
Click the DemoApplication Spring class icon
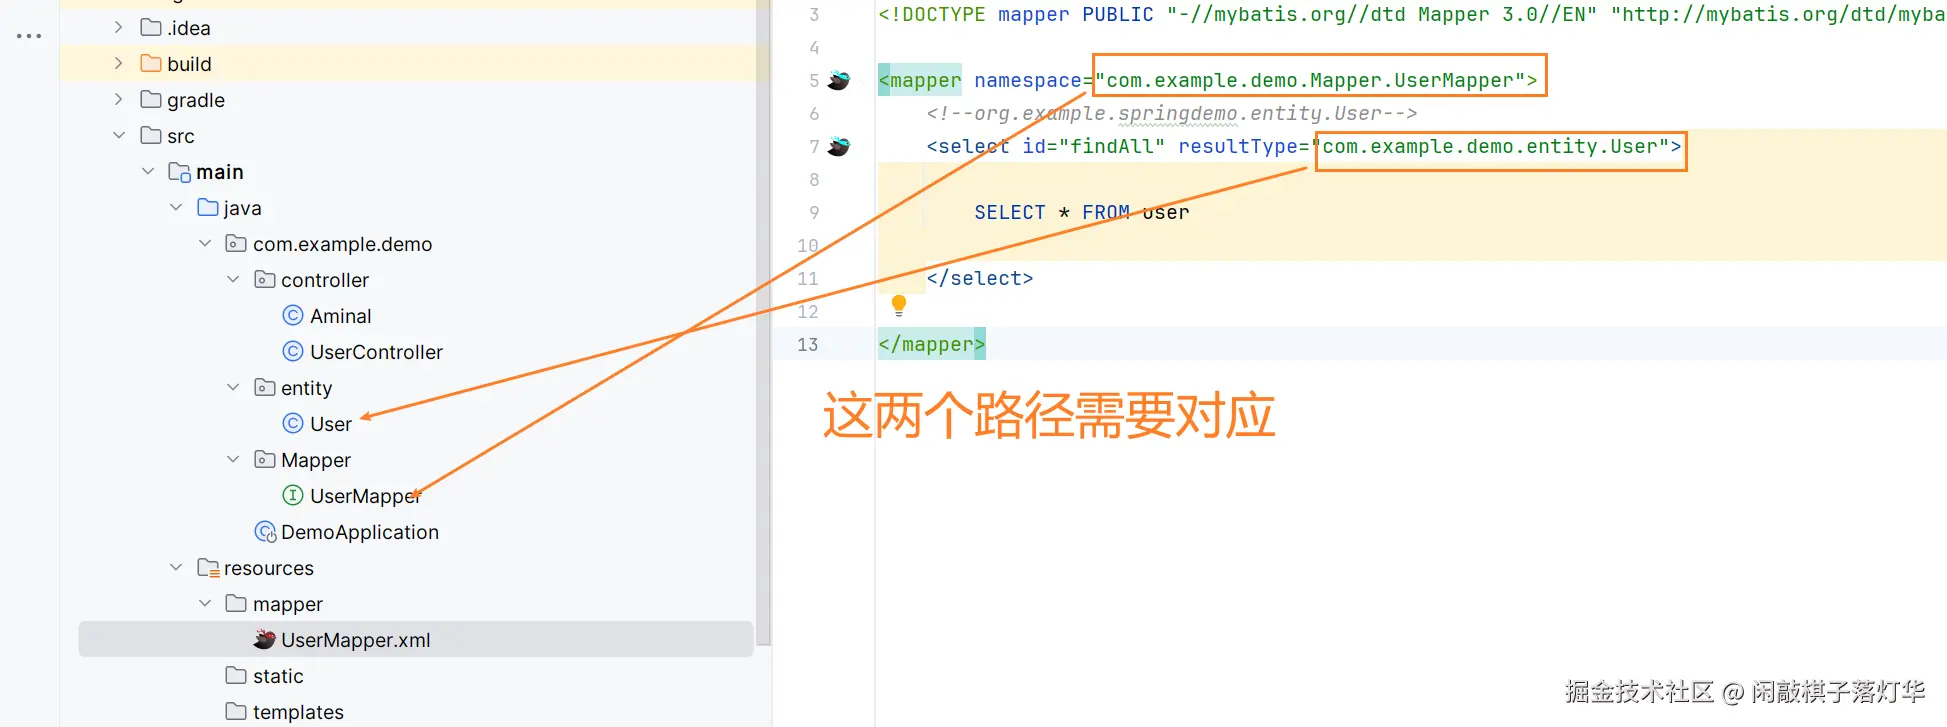[x=266, y=532]
